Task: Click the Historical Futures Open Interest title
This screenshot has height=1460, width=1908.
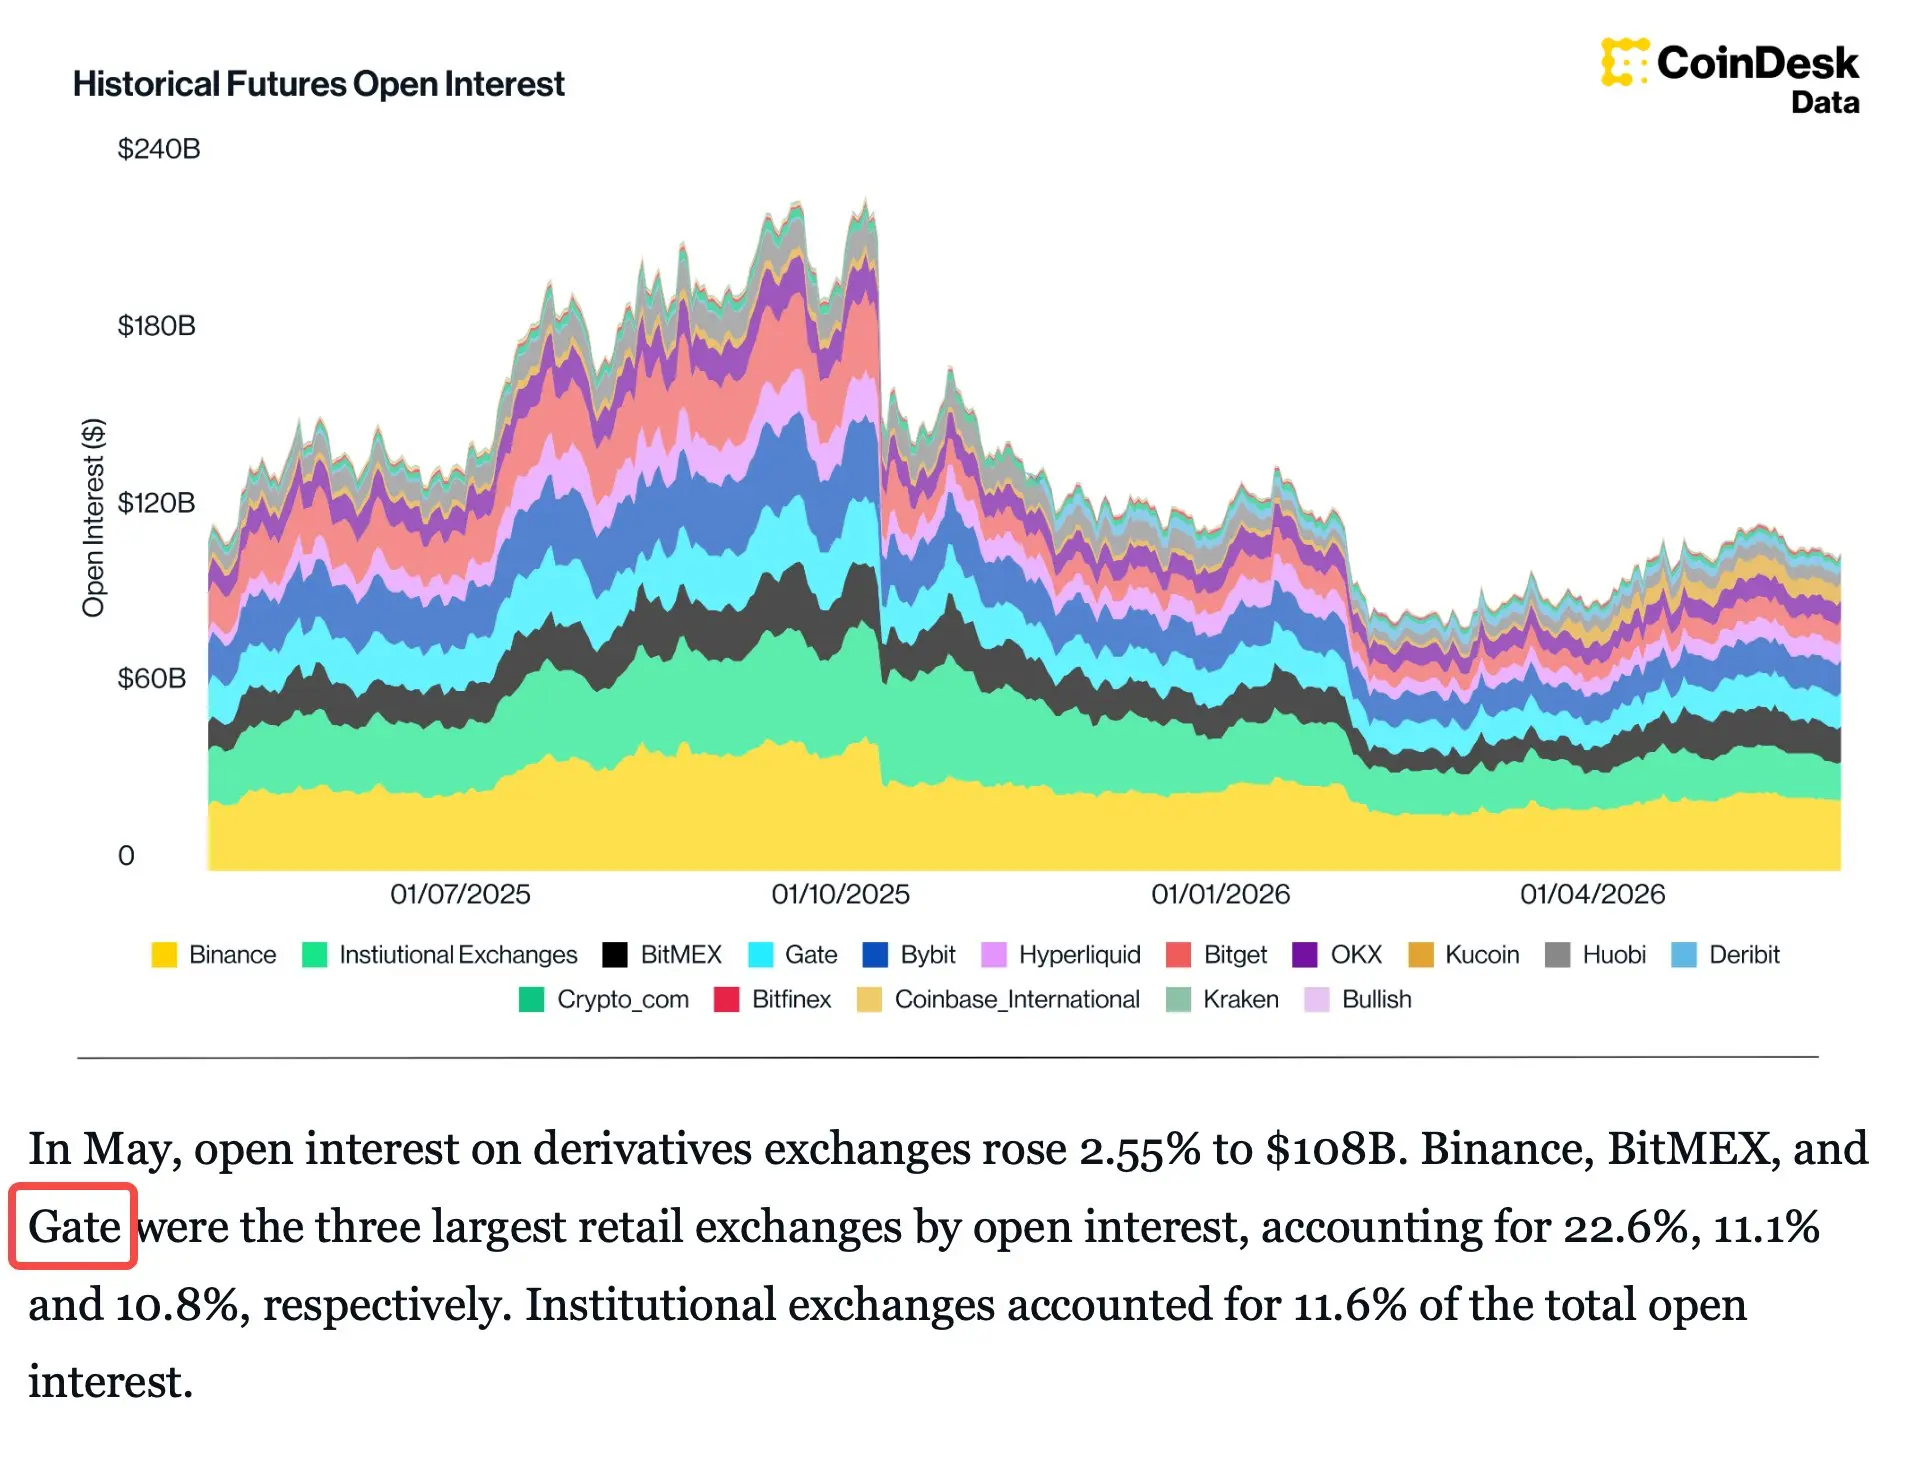Action: click(x=319, y=84)
